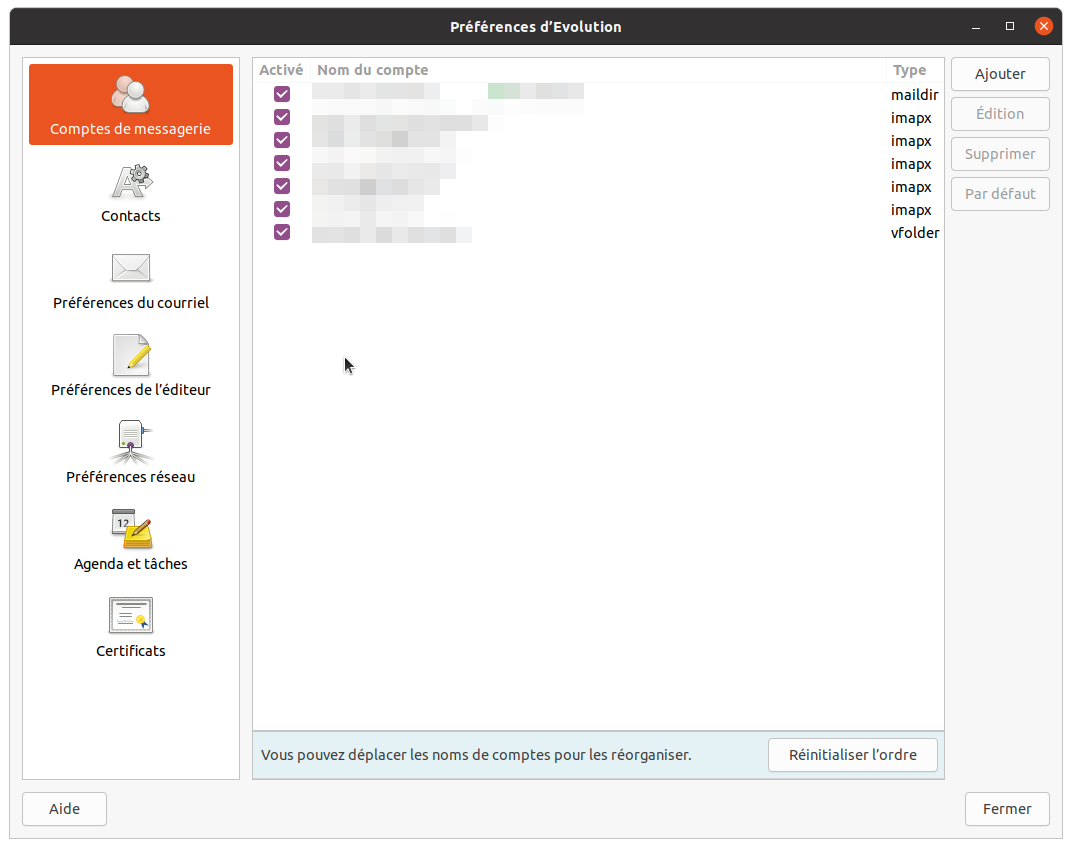Open the Comptes de messagerie section icon
This screenshot has width=1072, height=848.
(x=131, y=94)
